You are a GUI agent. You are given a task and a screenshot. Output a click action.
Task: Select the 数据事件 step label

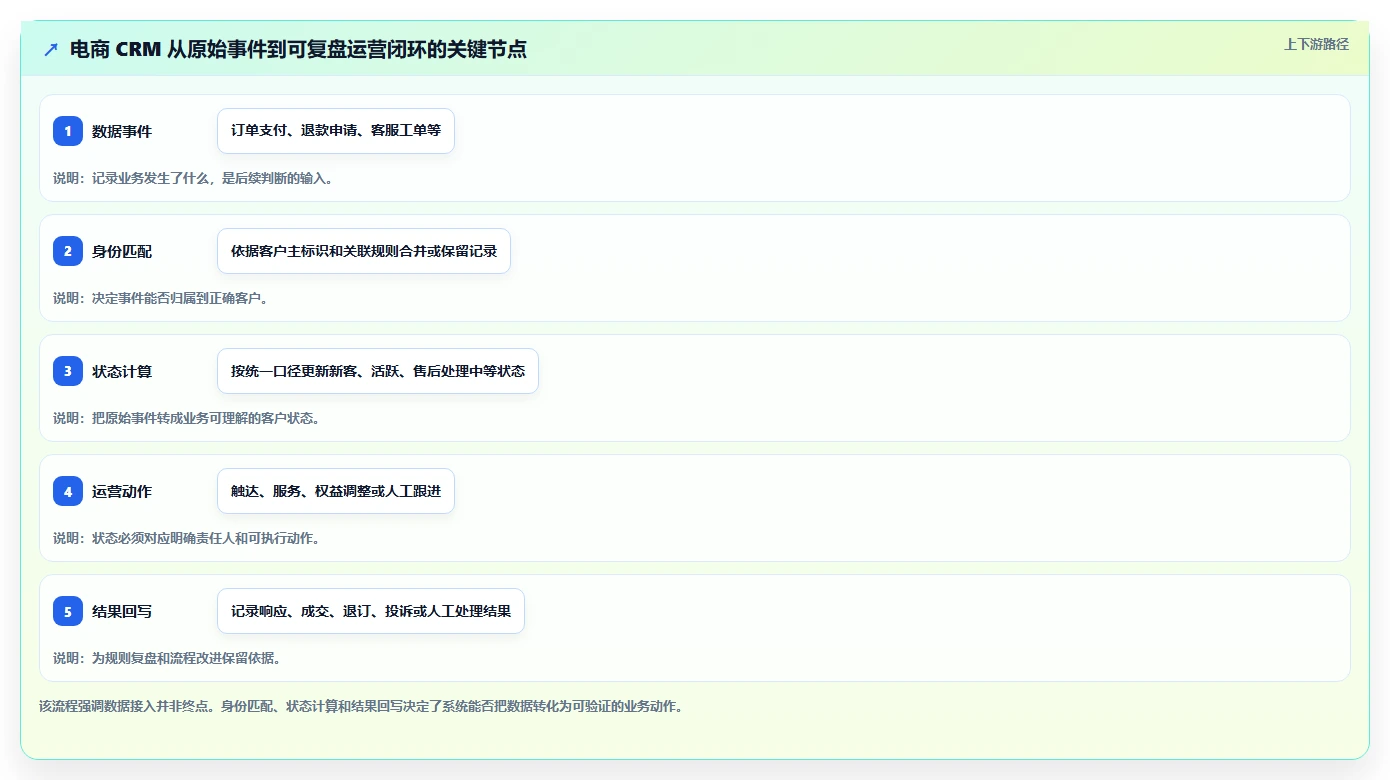click(122, 131)
